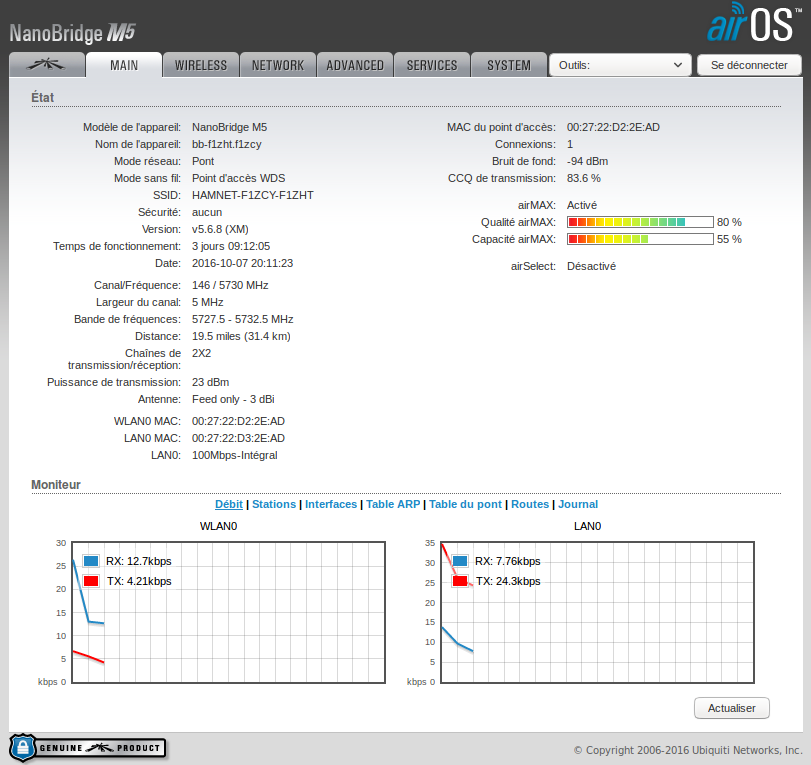The height and width of the screenshot is (765, 811).
Task: Open the Journal monitor link
Action: click(x=578, y=504)
